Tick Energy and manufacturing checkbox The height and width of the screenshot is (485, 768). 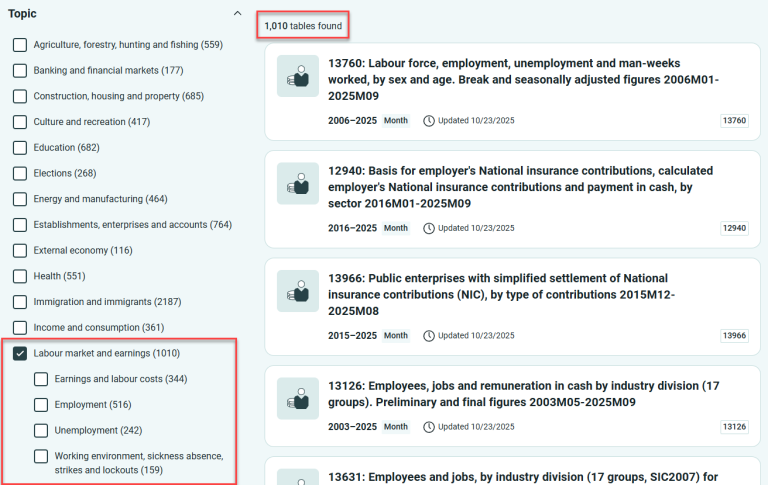point(20,199)
